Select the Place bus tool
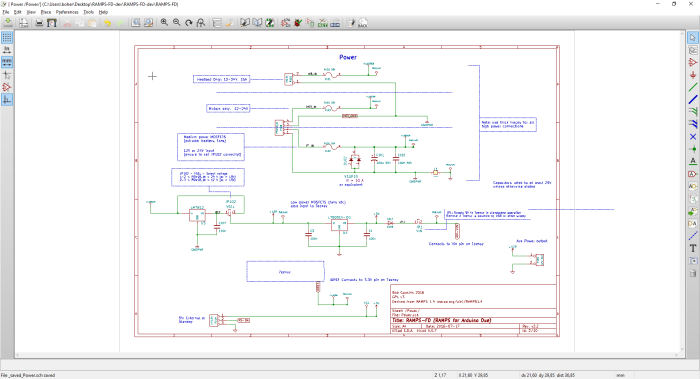 point(692,100)
